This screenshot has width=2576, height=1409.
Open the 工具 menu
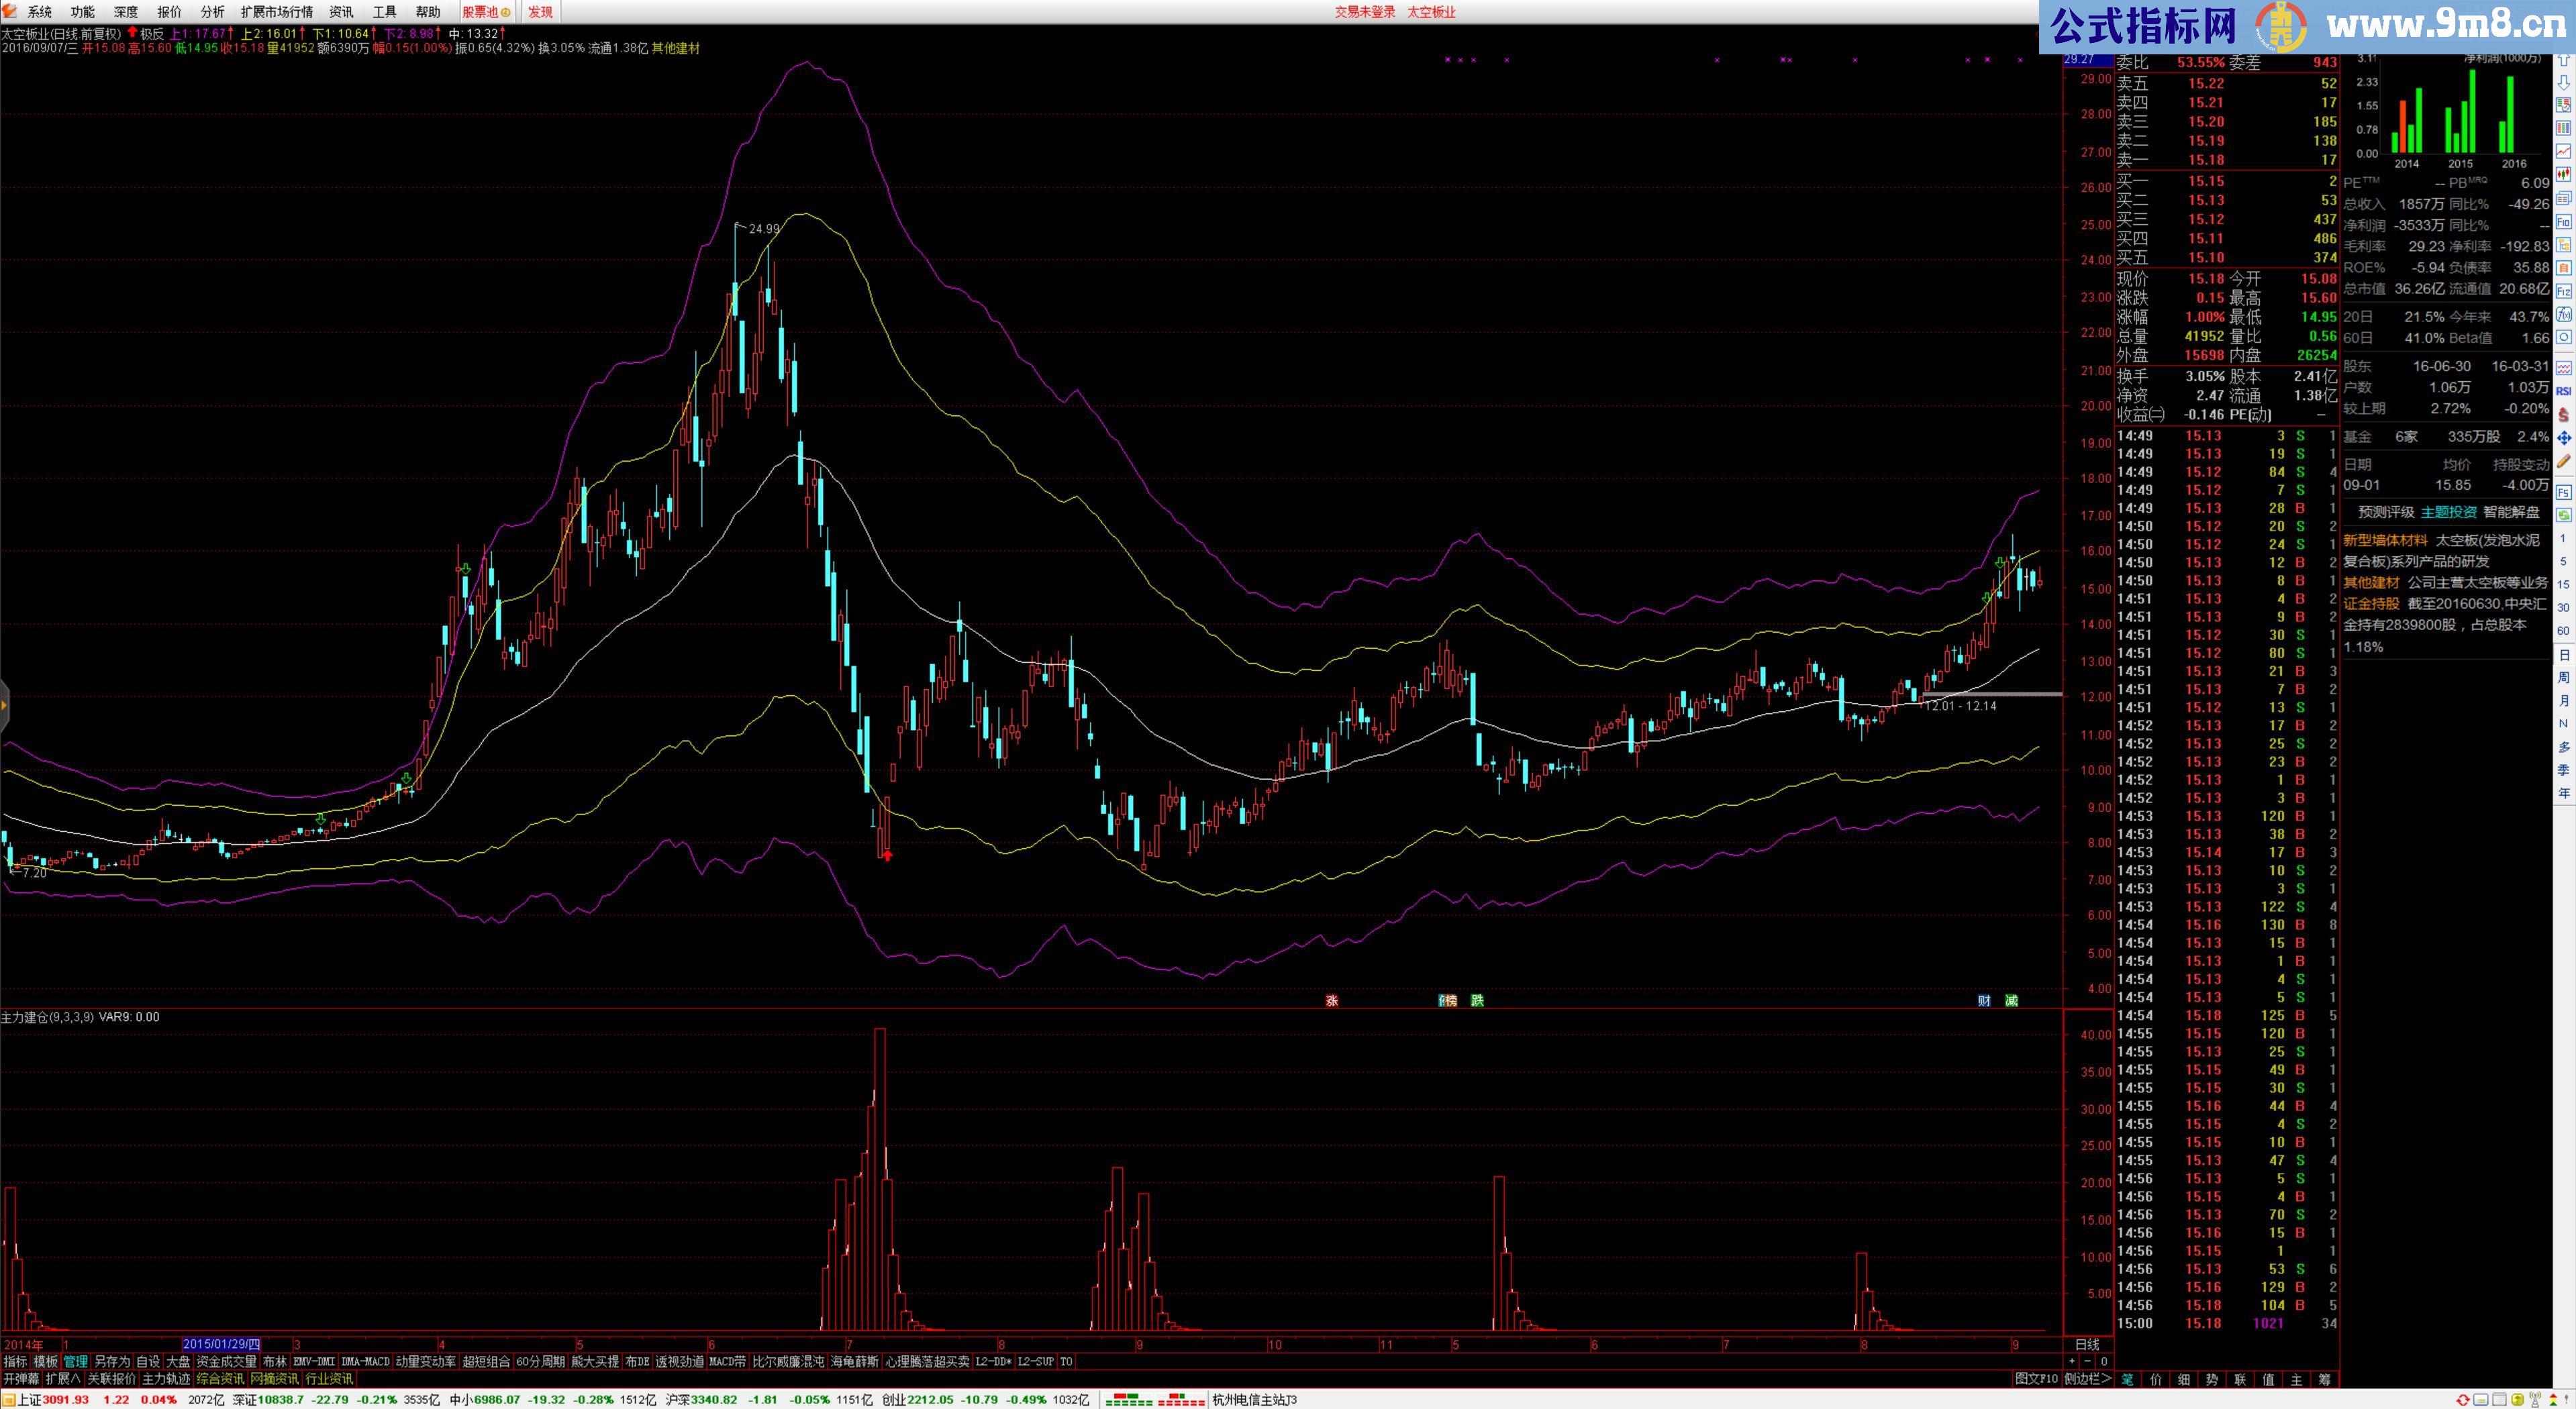coord(385,12)
